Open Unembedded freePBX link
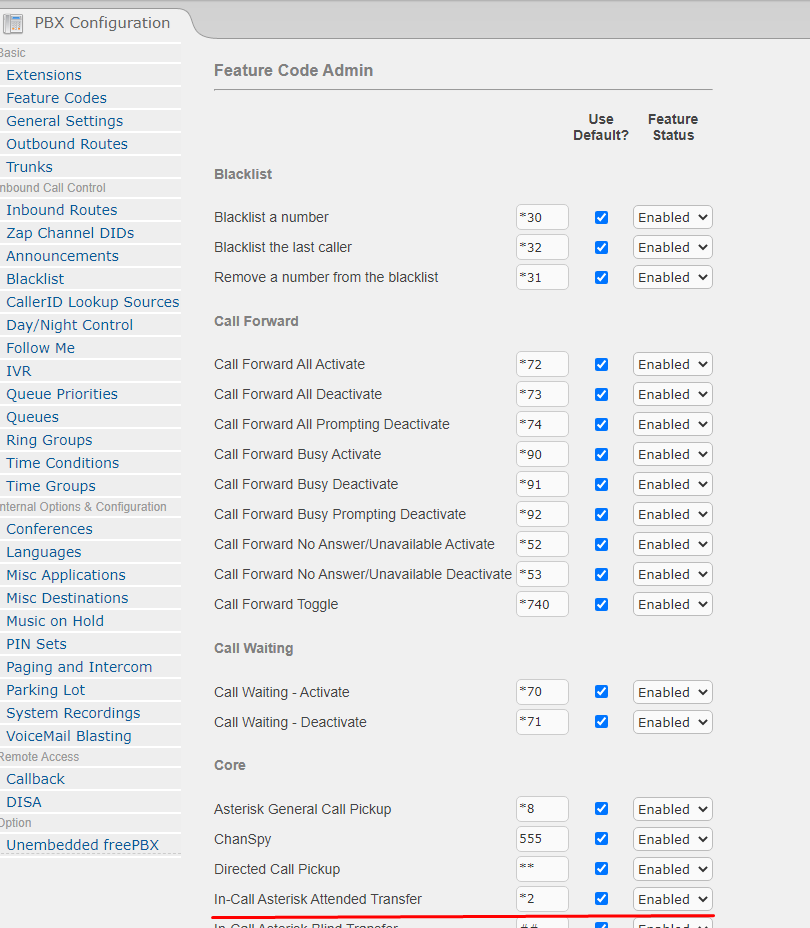 point(82,846)
